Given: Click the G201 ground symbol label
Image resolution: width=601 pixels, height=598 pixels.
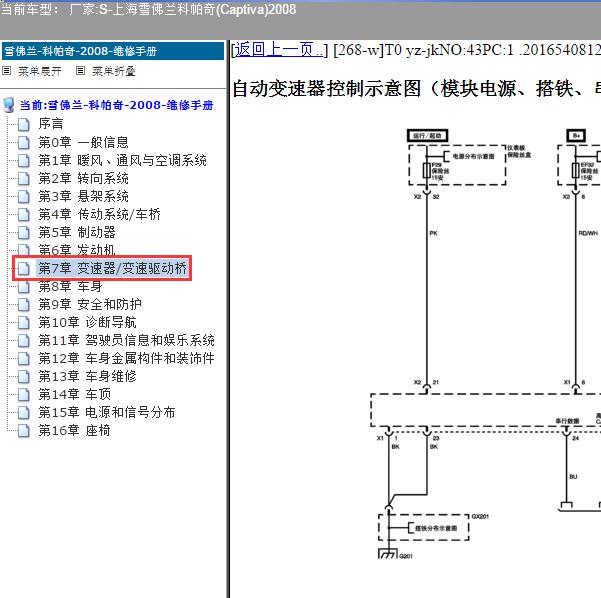Looking at the screenshot, I should point(406,556).
